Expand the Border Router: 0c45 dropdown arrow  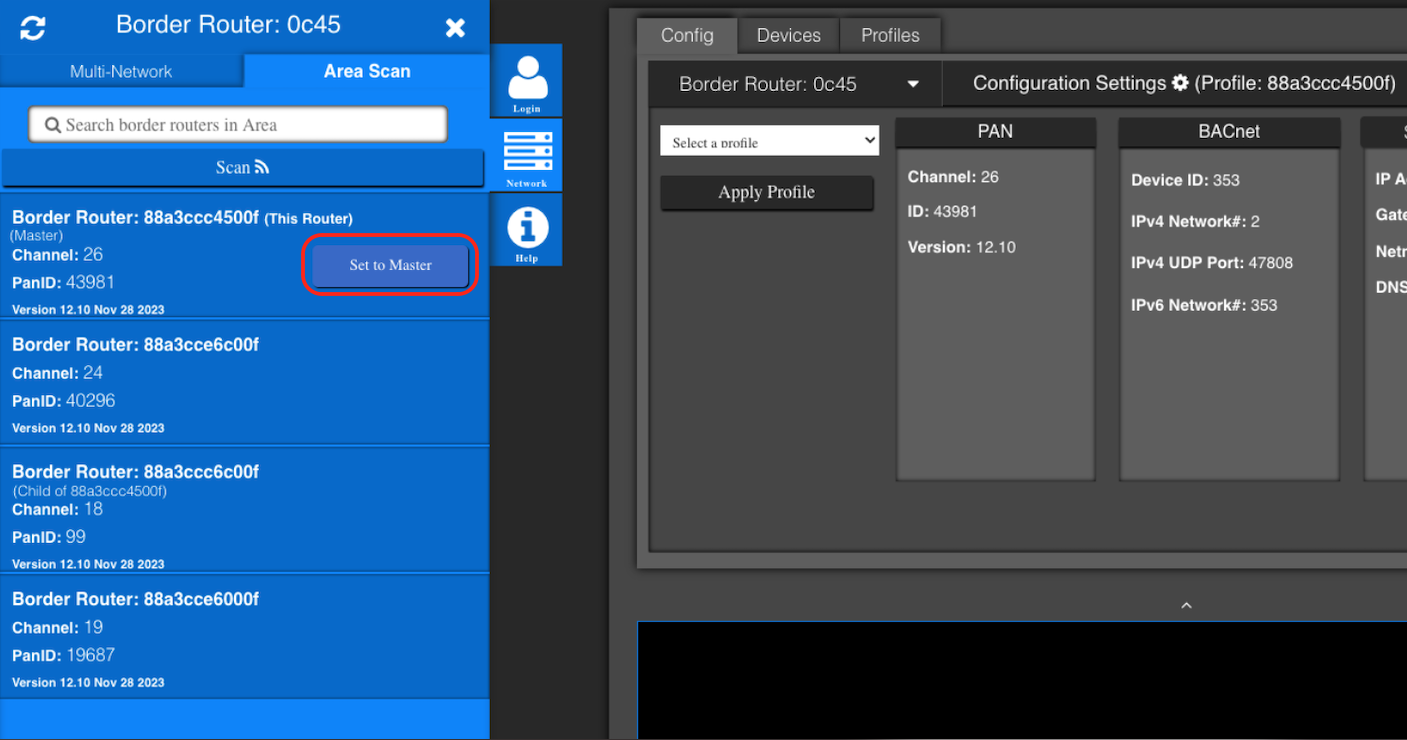913,84
